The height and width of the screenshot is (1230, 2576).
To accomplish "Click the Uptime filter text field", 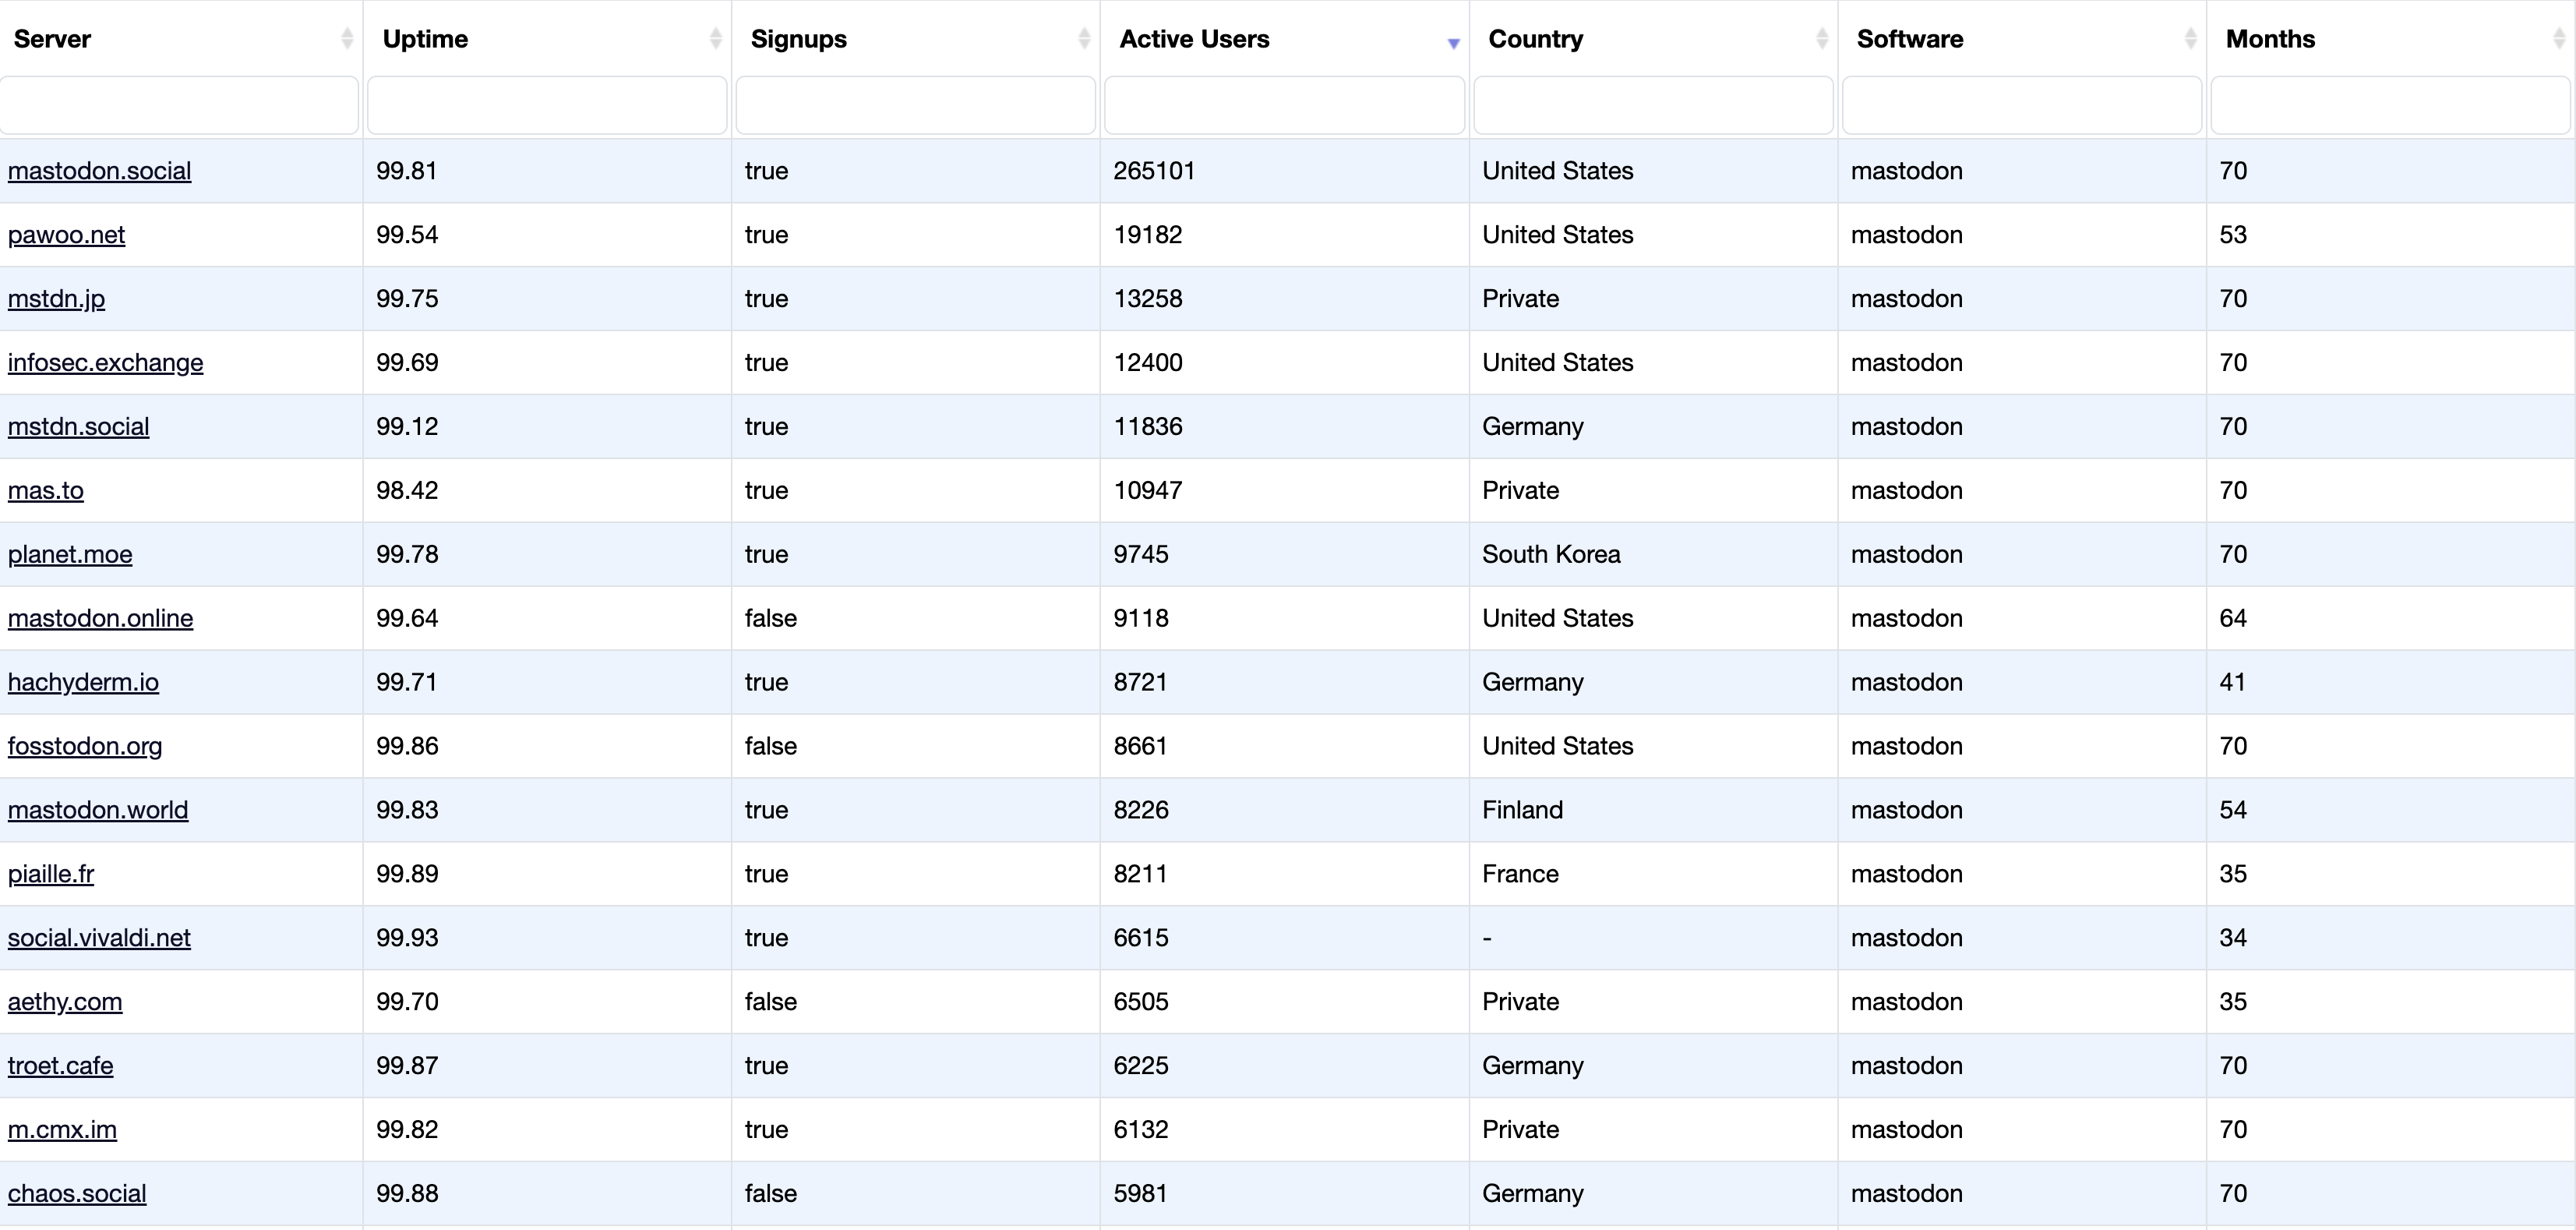I will point(547,105).
